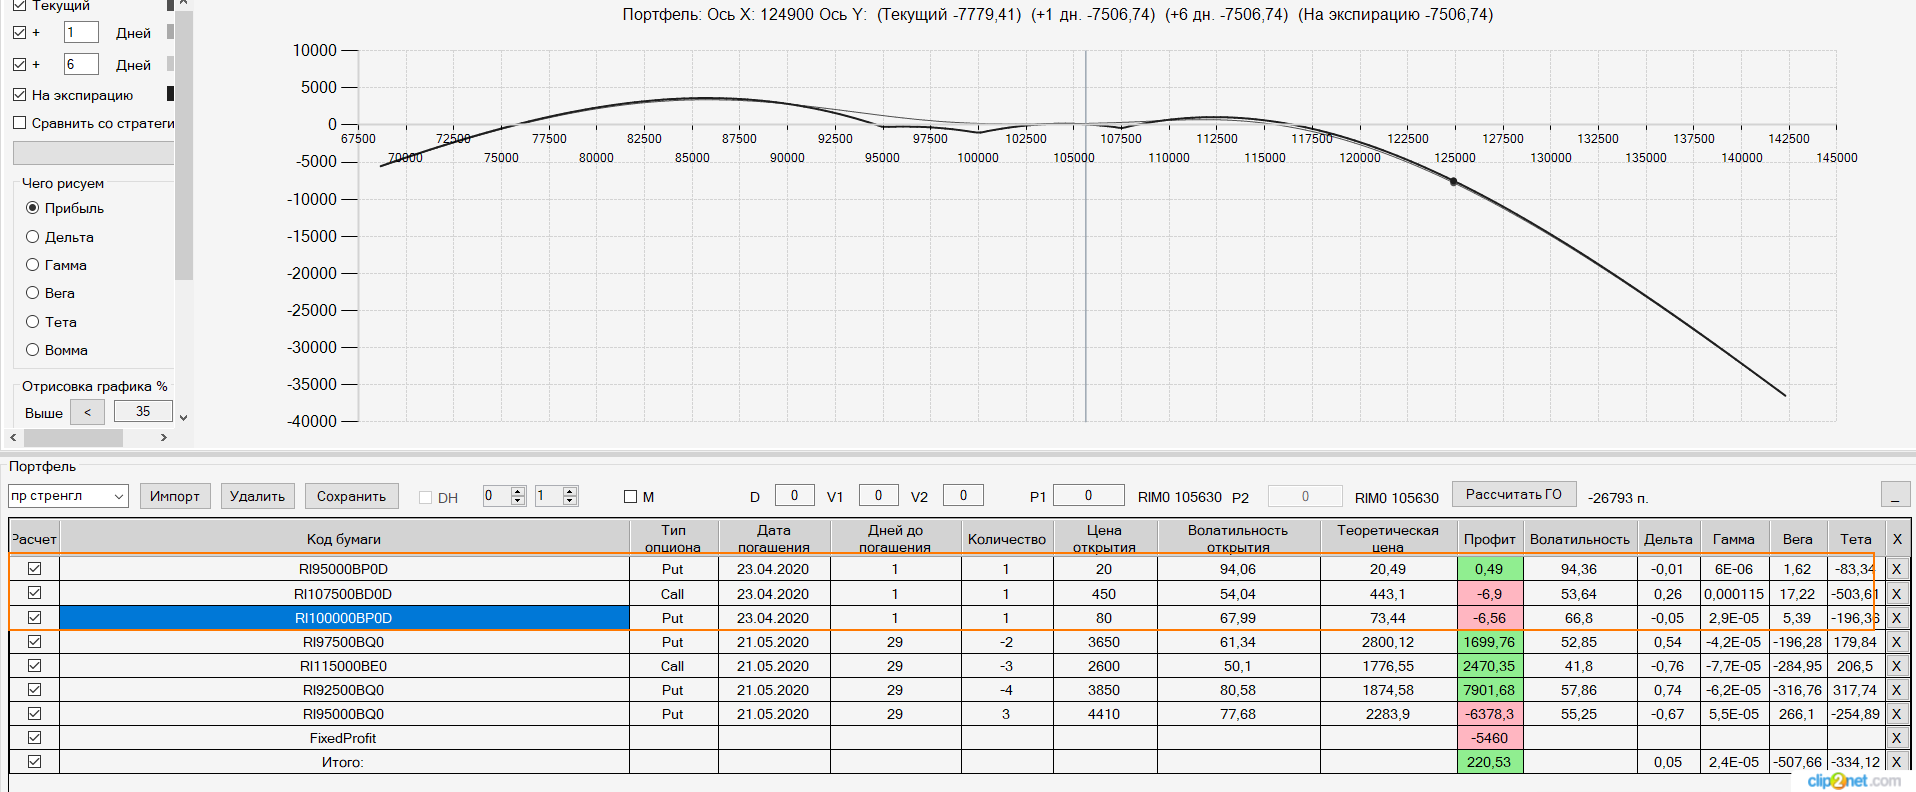1916x792 pixels.
Task: Click the Код бумаги column header
Action: tap(344, 539)
